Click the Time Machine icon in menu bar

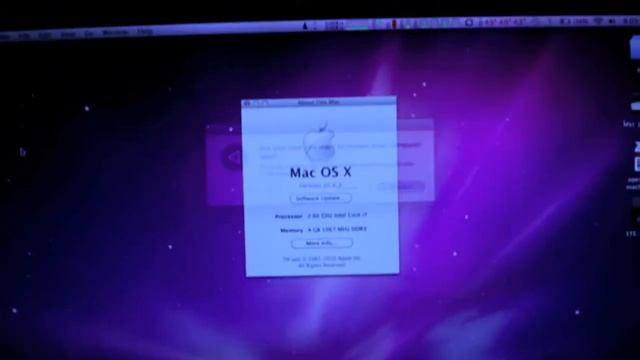point(469,22)
